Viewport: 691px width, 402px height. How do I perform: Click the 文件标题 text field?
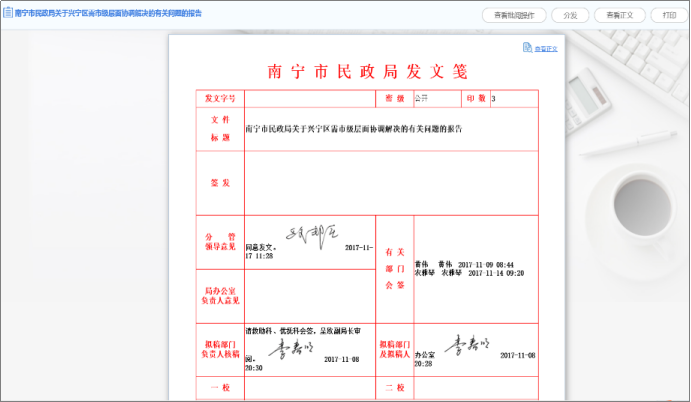[x=390, y=129]
